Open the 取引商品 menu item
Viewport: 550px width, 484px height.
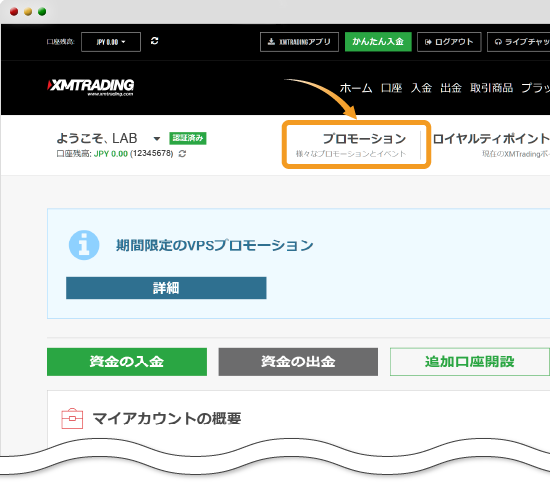491,88
